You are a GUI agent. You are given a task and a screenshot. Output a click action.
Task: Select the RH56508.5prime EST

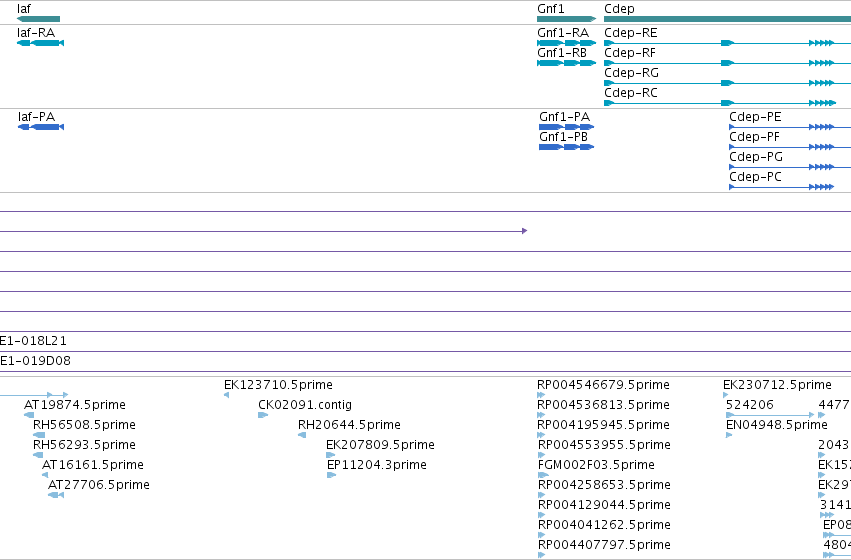(x=84, y=425)
